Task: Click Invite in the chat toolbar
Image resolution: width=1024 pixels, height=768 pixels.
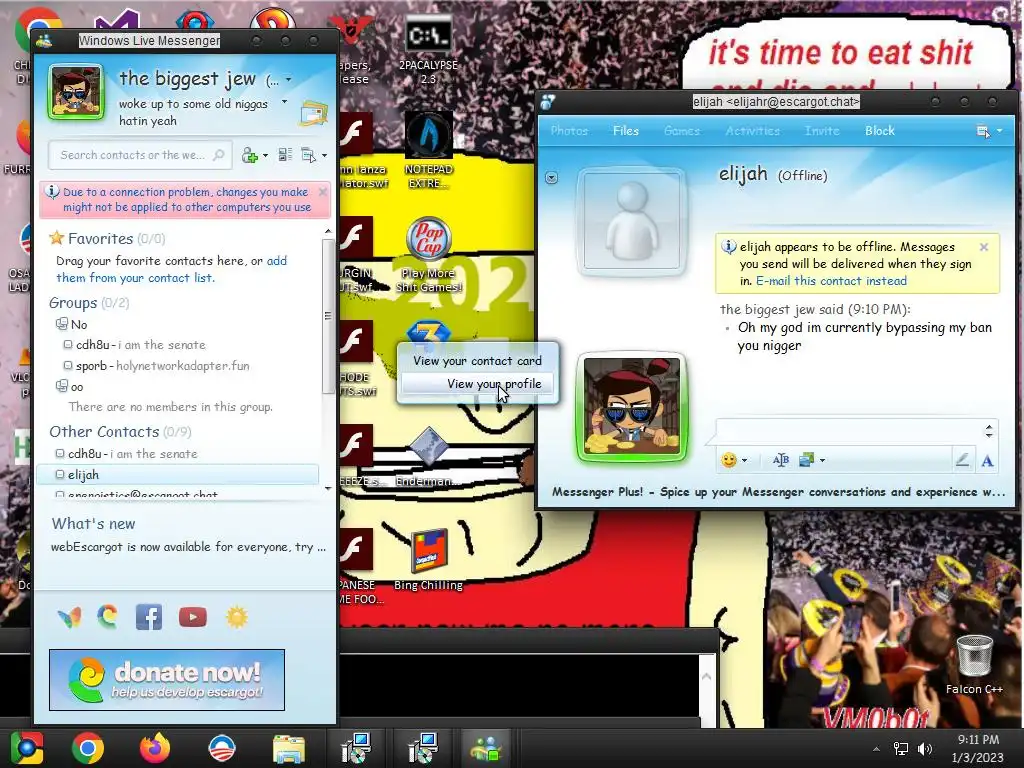Action: [822, 131]
